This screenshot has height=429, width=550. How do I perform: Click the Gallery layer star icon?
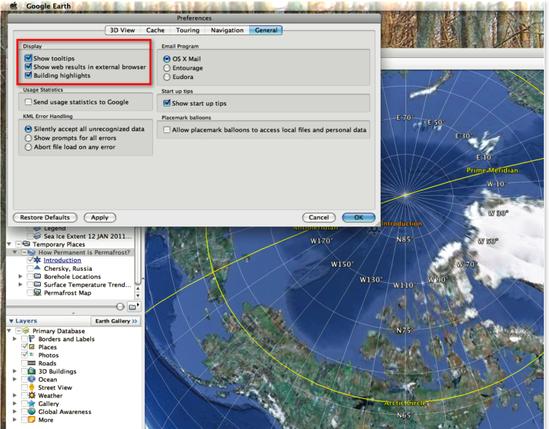tap(32, 403)
